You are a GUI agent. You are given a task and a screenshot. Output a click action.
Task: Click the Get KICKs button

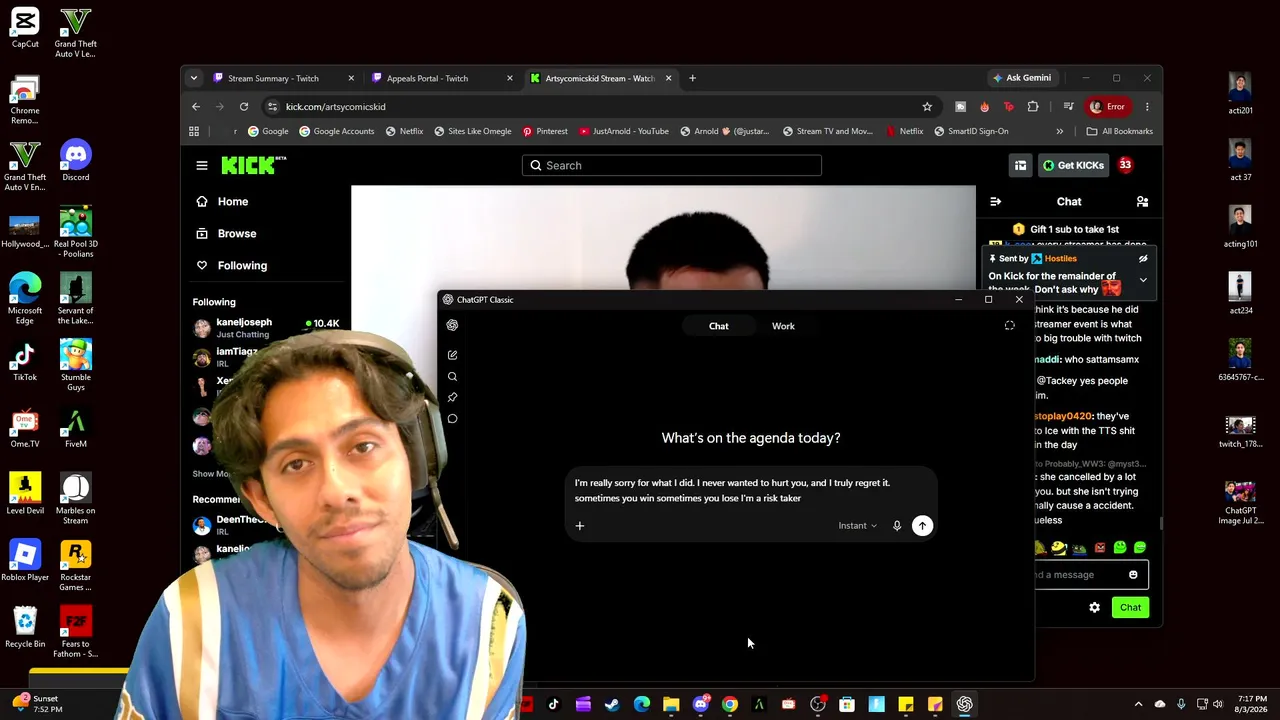point(1073,166)
